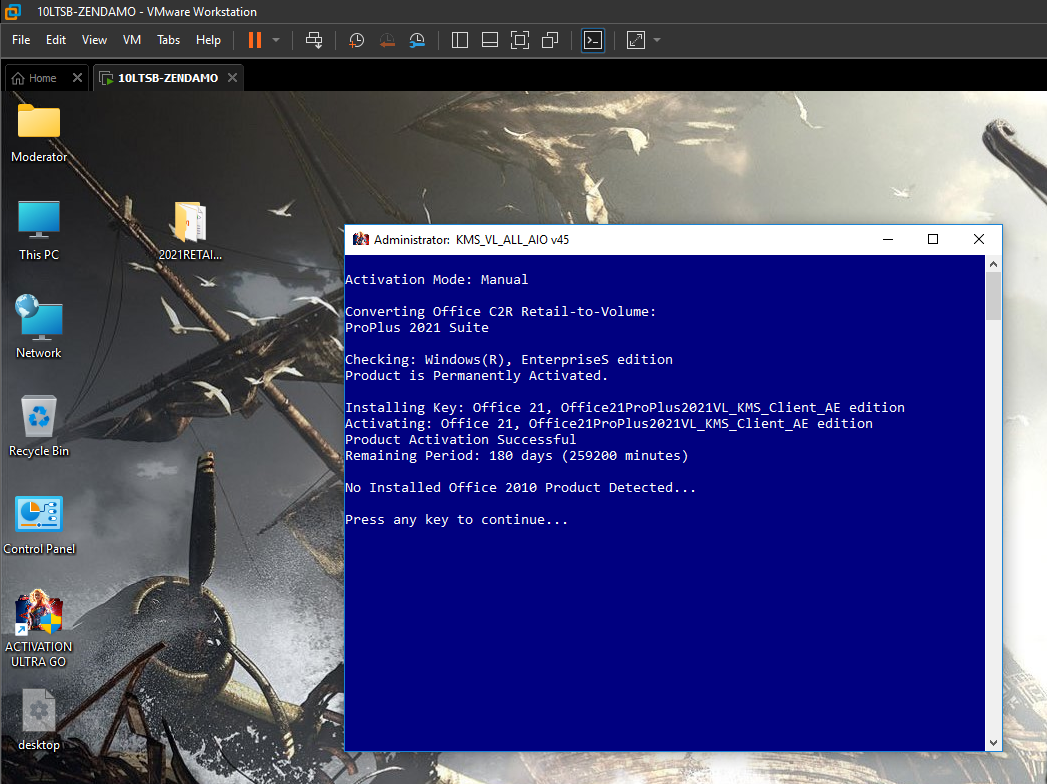
Task: Open the Tabs menu
Action: pos(168,40)
